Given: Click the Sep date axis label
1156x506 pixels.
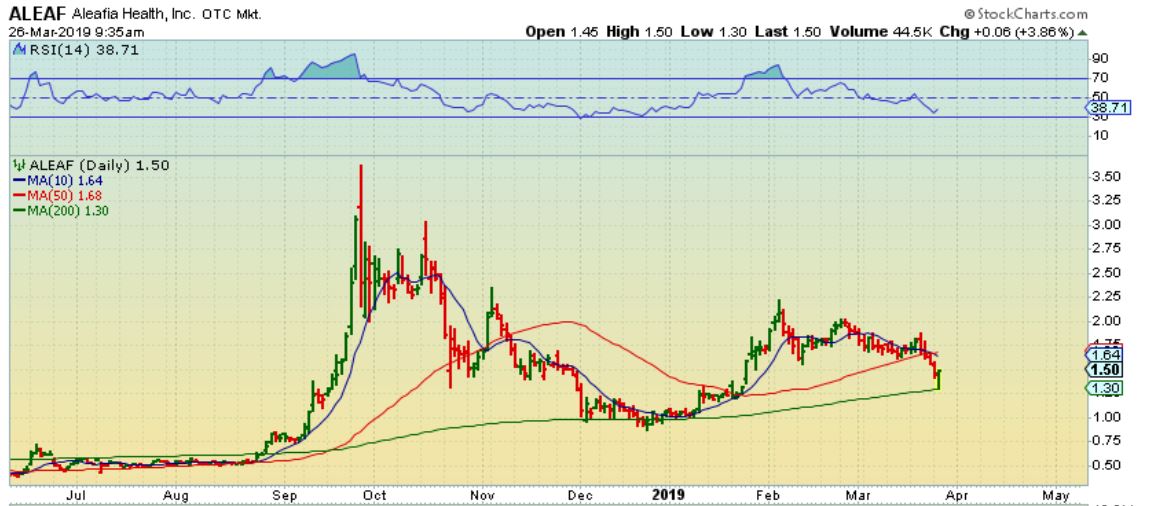Looking at the screenshot, I should click(x=284, y=494).
